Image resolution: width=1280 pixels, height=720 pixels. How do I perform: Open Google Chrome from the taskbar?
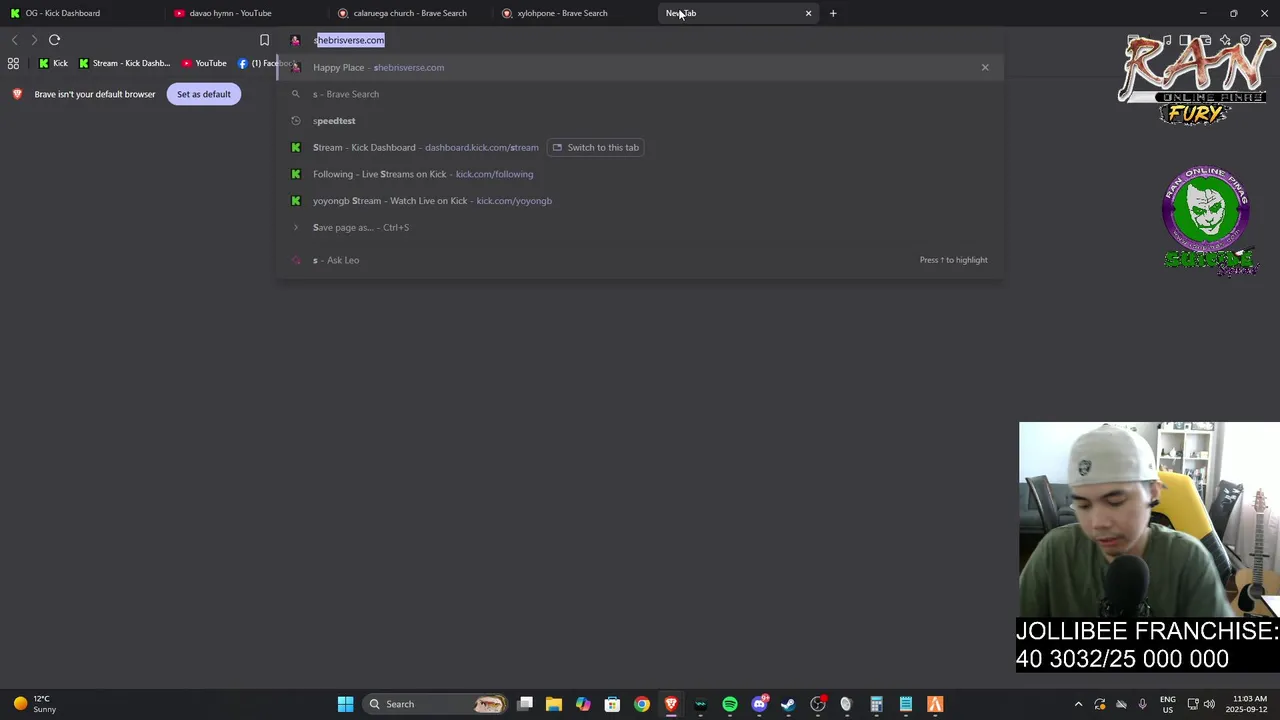point(642,704)
